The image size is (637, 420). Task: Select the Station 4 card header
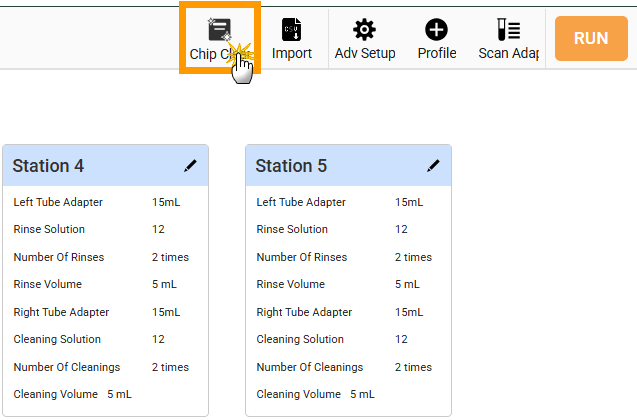click(90, 166)
